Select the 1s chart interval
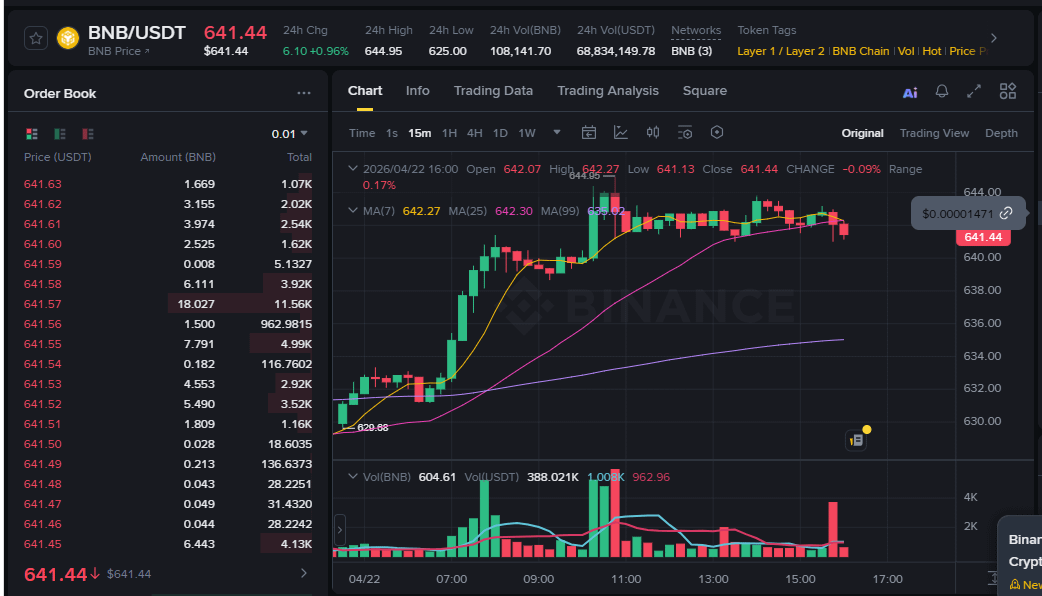 (x=392, y=134)
